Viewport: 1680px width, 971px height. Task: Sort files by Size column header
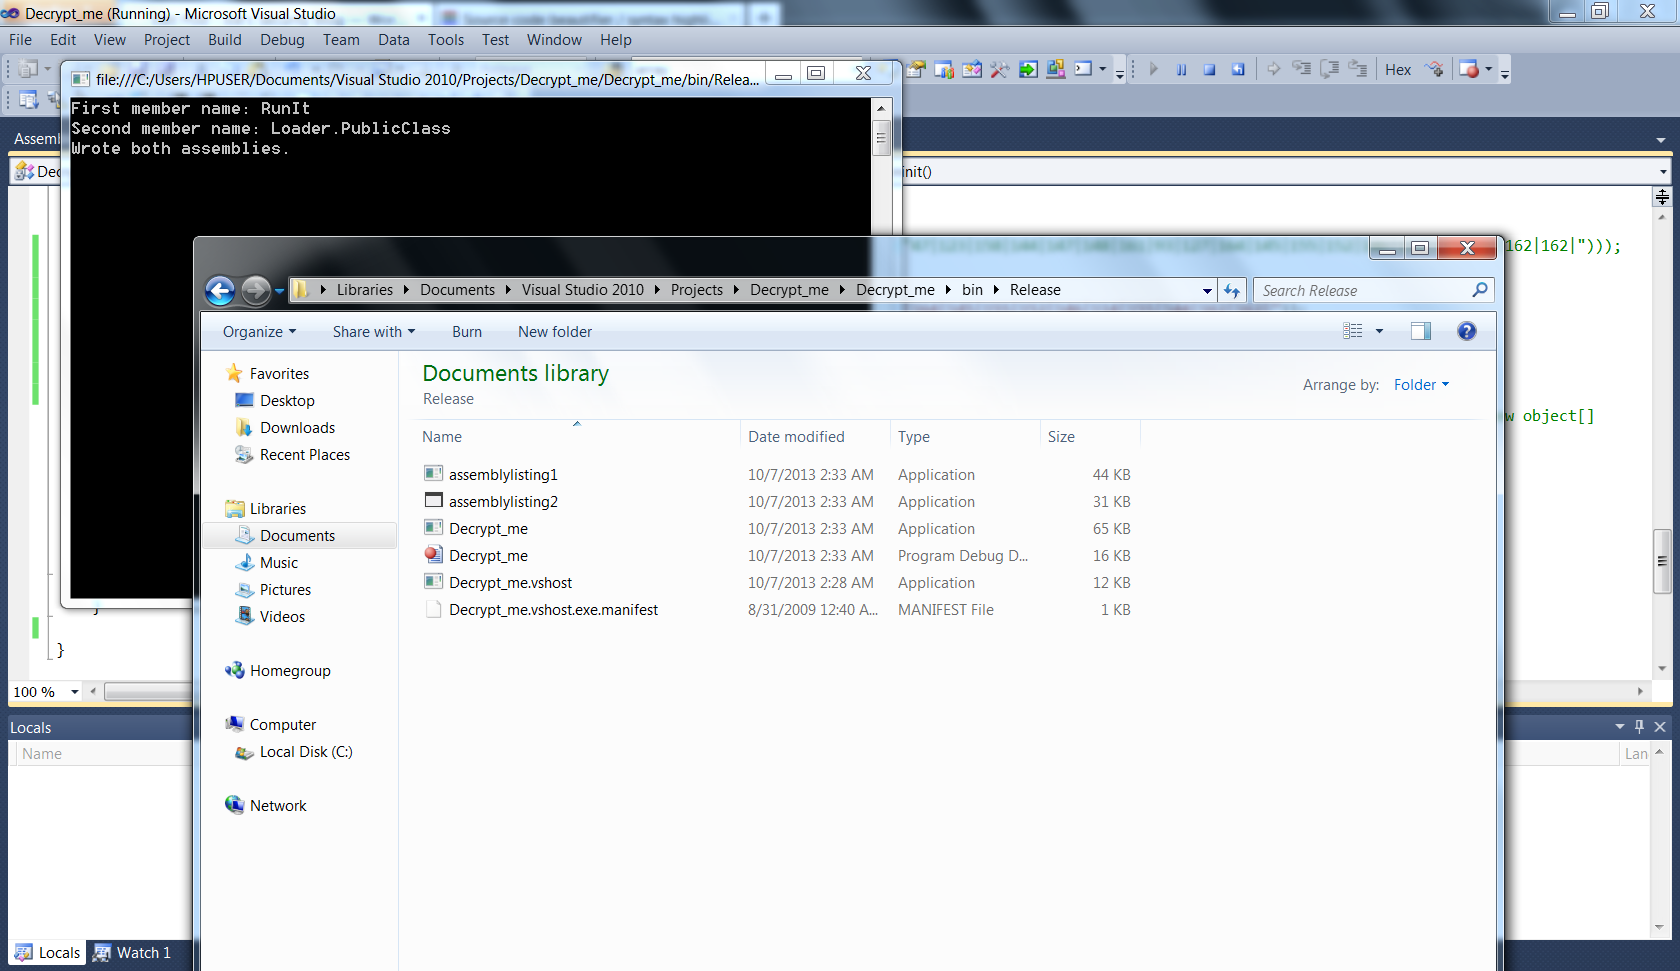click(1090, 437)
